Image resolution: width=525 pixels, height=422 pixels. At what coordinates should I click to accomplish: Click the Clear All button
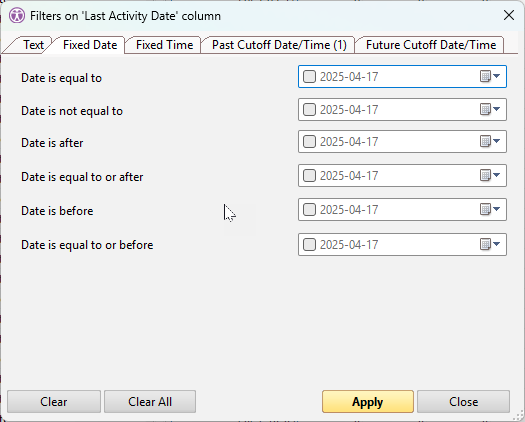(150, 402)
